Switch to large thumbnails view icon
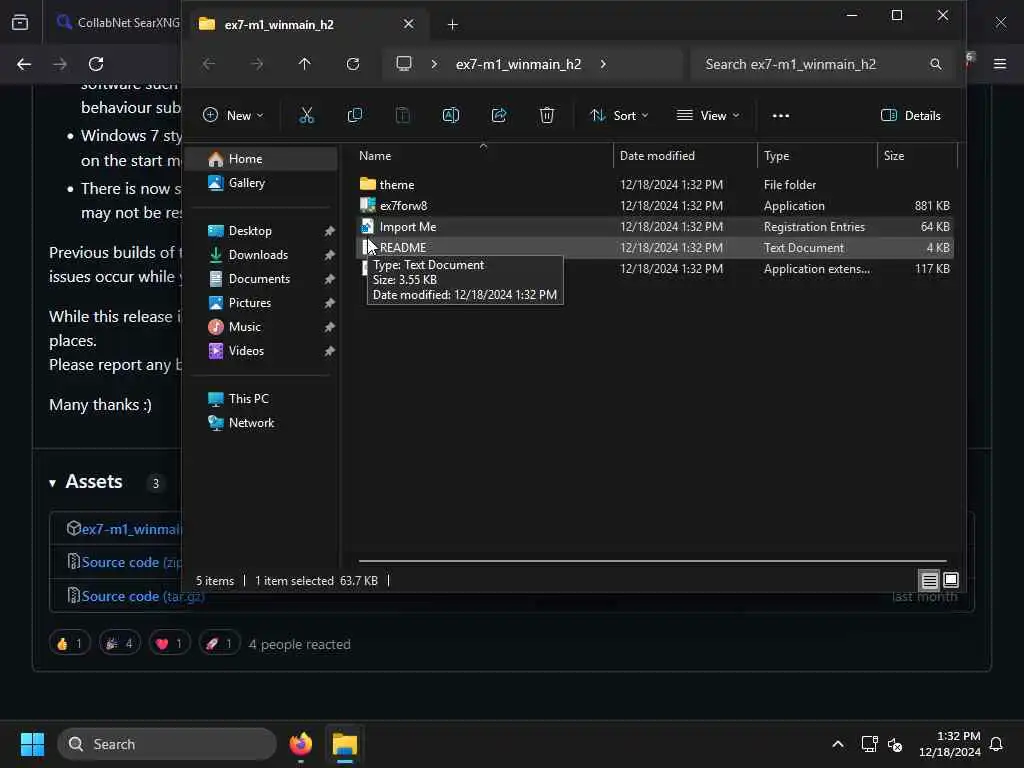This screenshot has width=1024, height=768. point(951,580)
